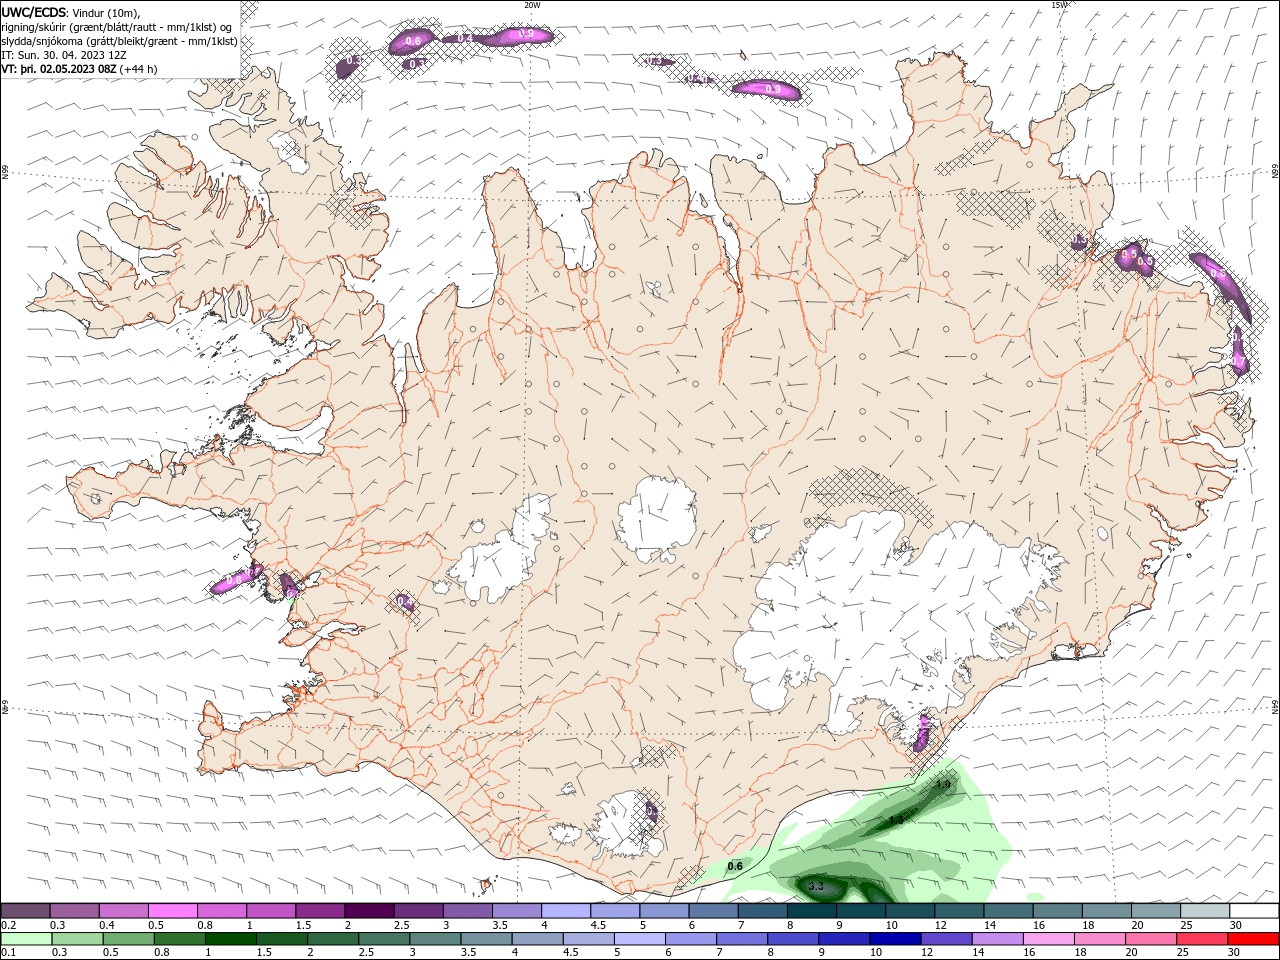The height and width of the screenshot is (960, 1280).
Task: Select the 'VT: þri. 02.05.2023 08Z (+44 h)' line
Action: click(80, 69)
